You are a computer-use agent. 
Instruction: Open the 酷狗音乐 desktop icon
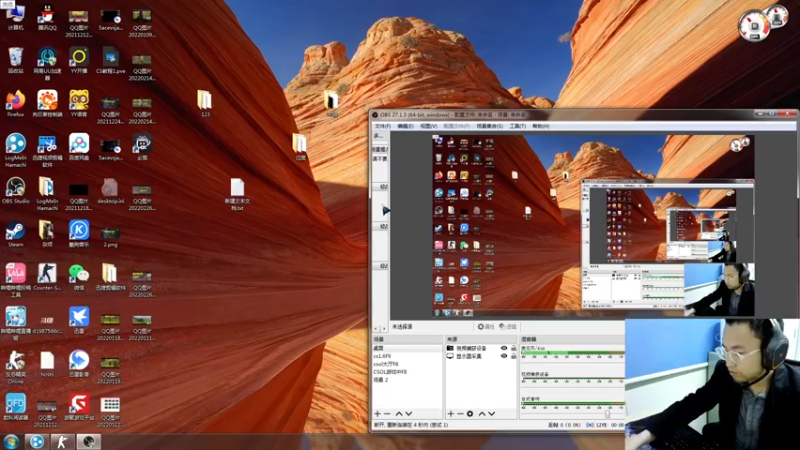point(79,234)
